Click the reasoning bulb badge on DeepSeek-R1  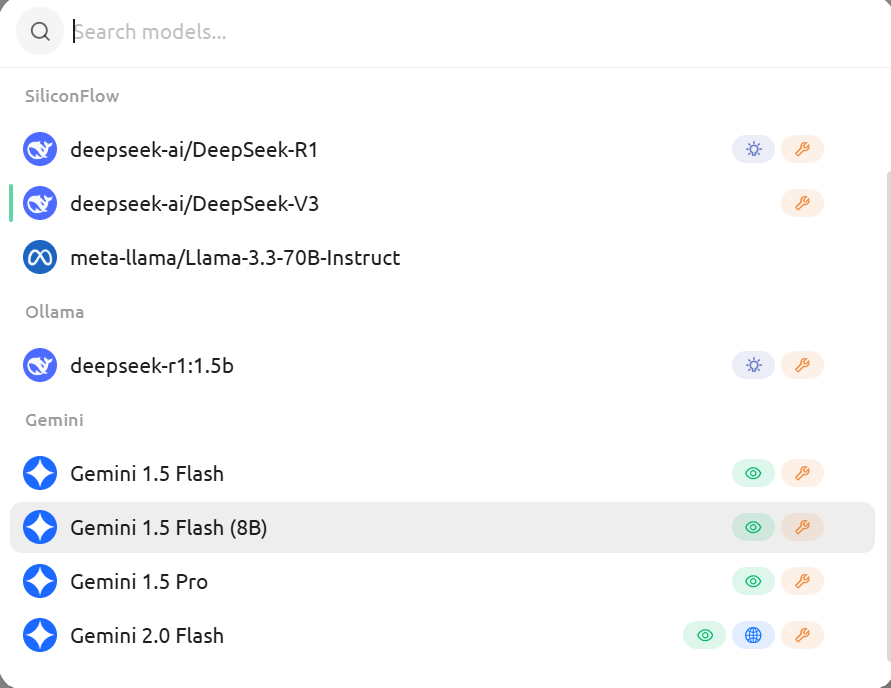pyautogui.click(x=753, y=149)
